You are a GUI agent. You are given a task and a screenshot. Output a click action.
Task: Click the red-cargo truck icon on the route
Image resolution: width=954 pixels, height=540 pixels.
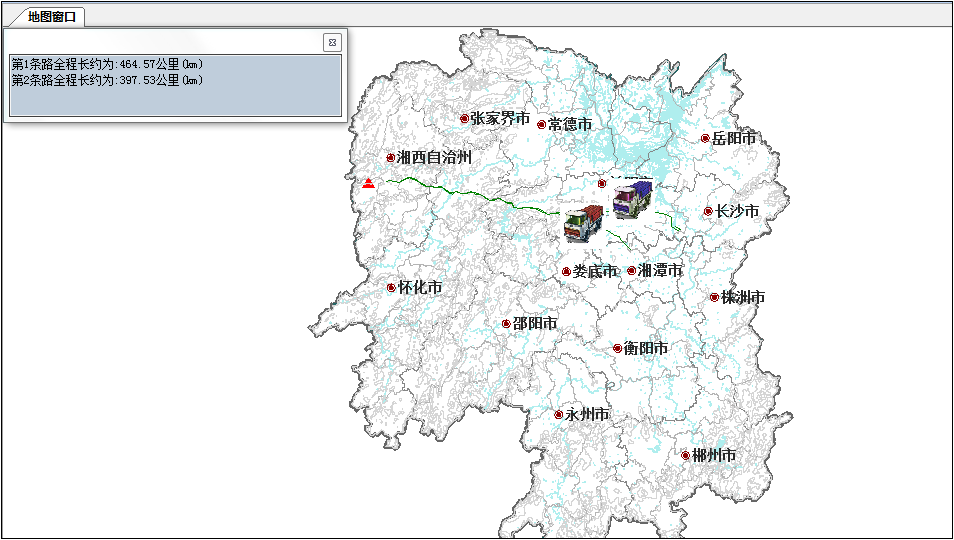pyautogui.click(x=584, y=223)
